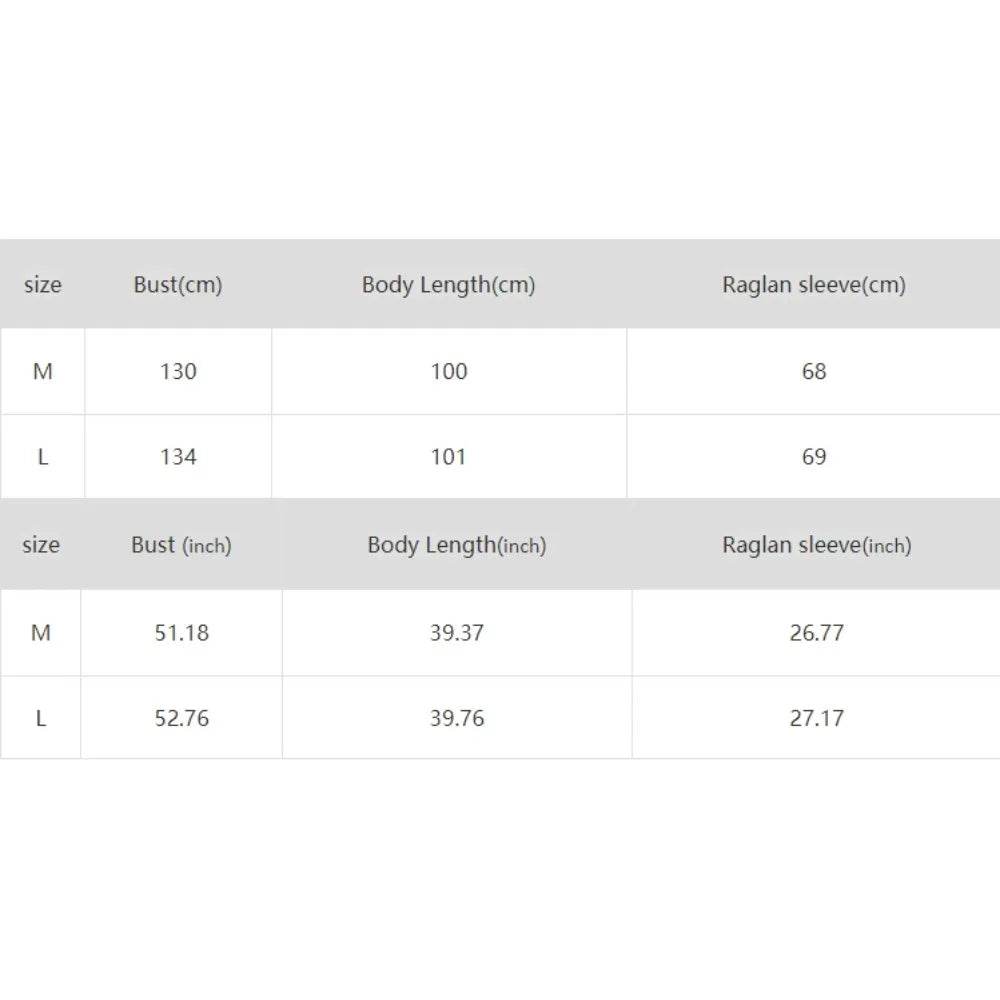The image size is (1000, 1000).
Task: Click the Bust(cm) column header
Action: pyautogui.click(x=178, y=285)
